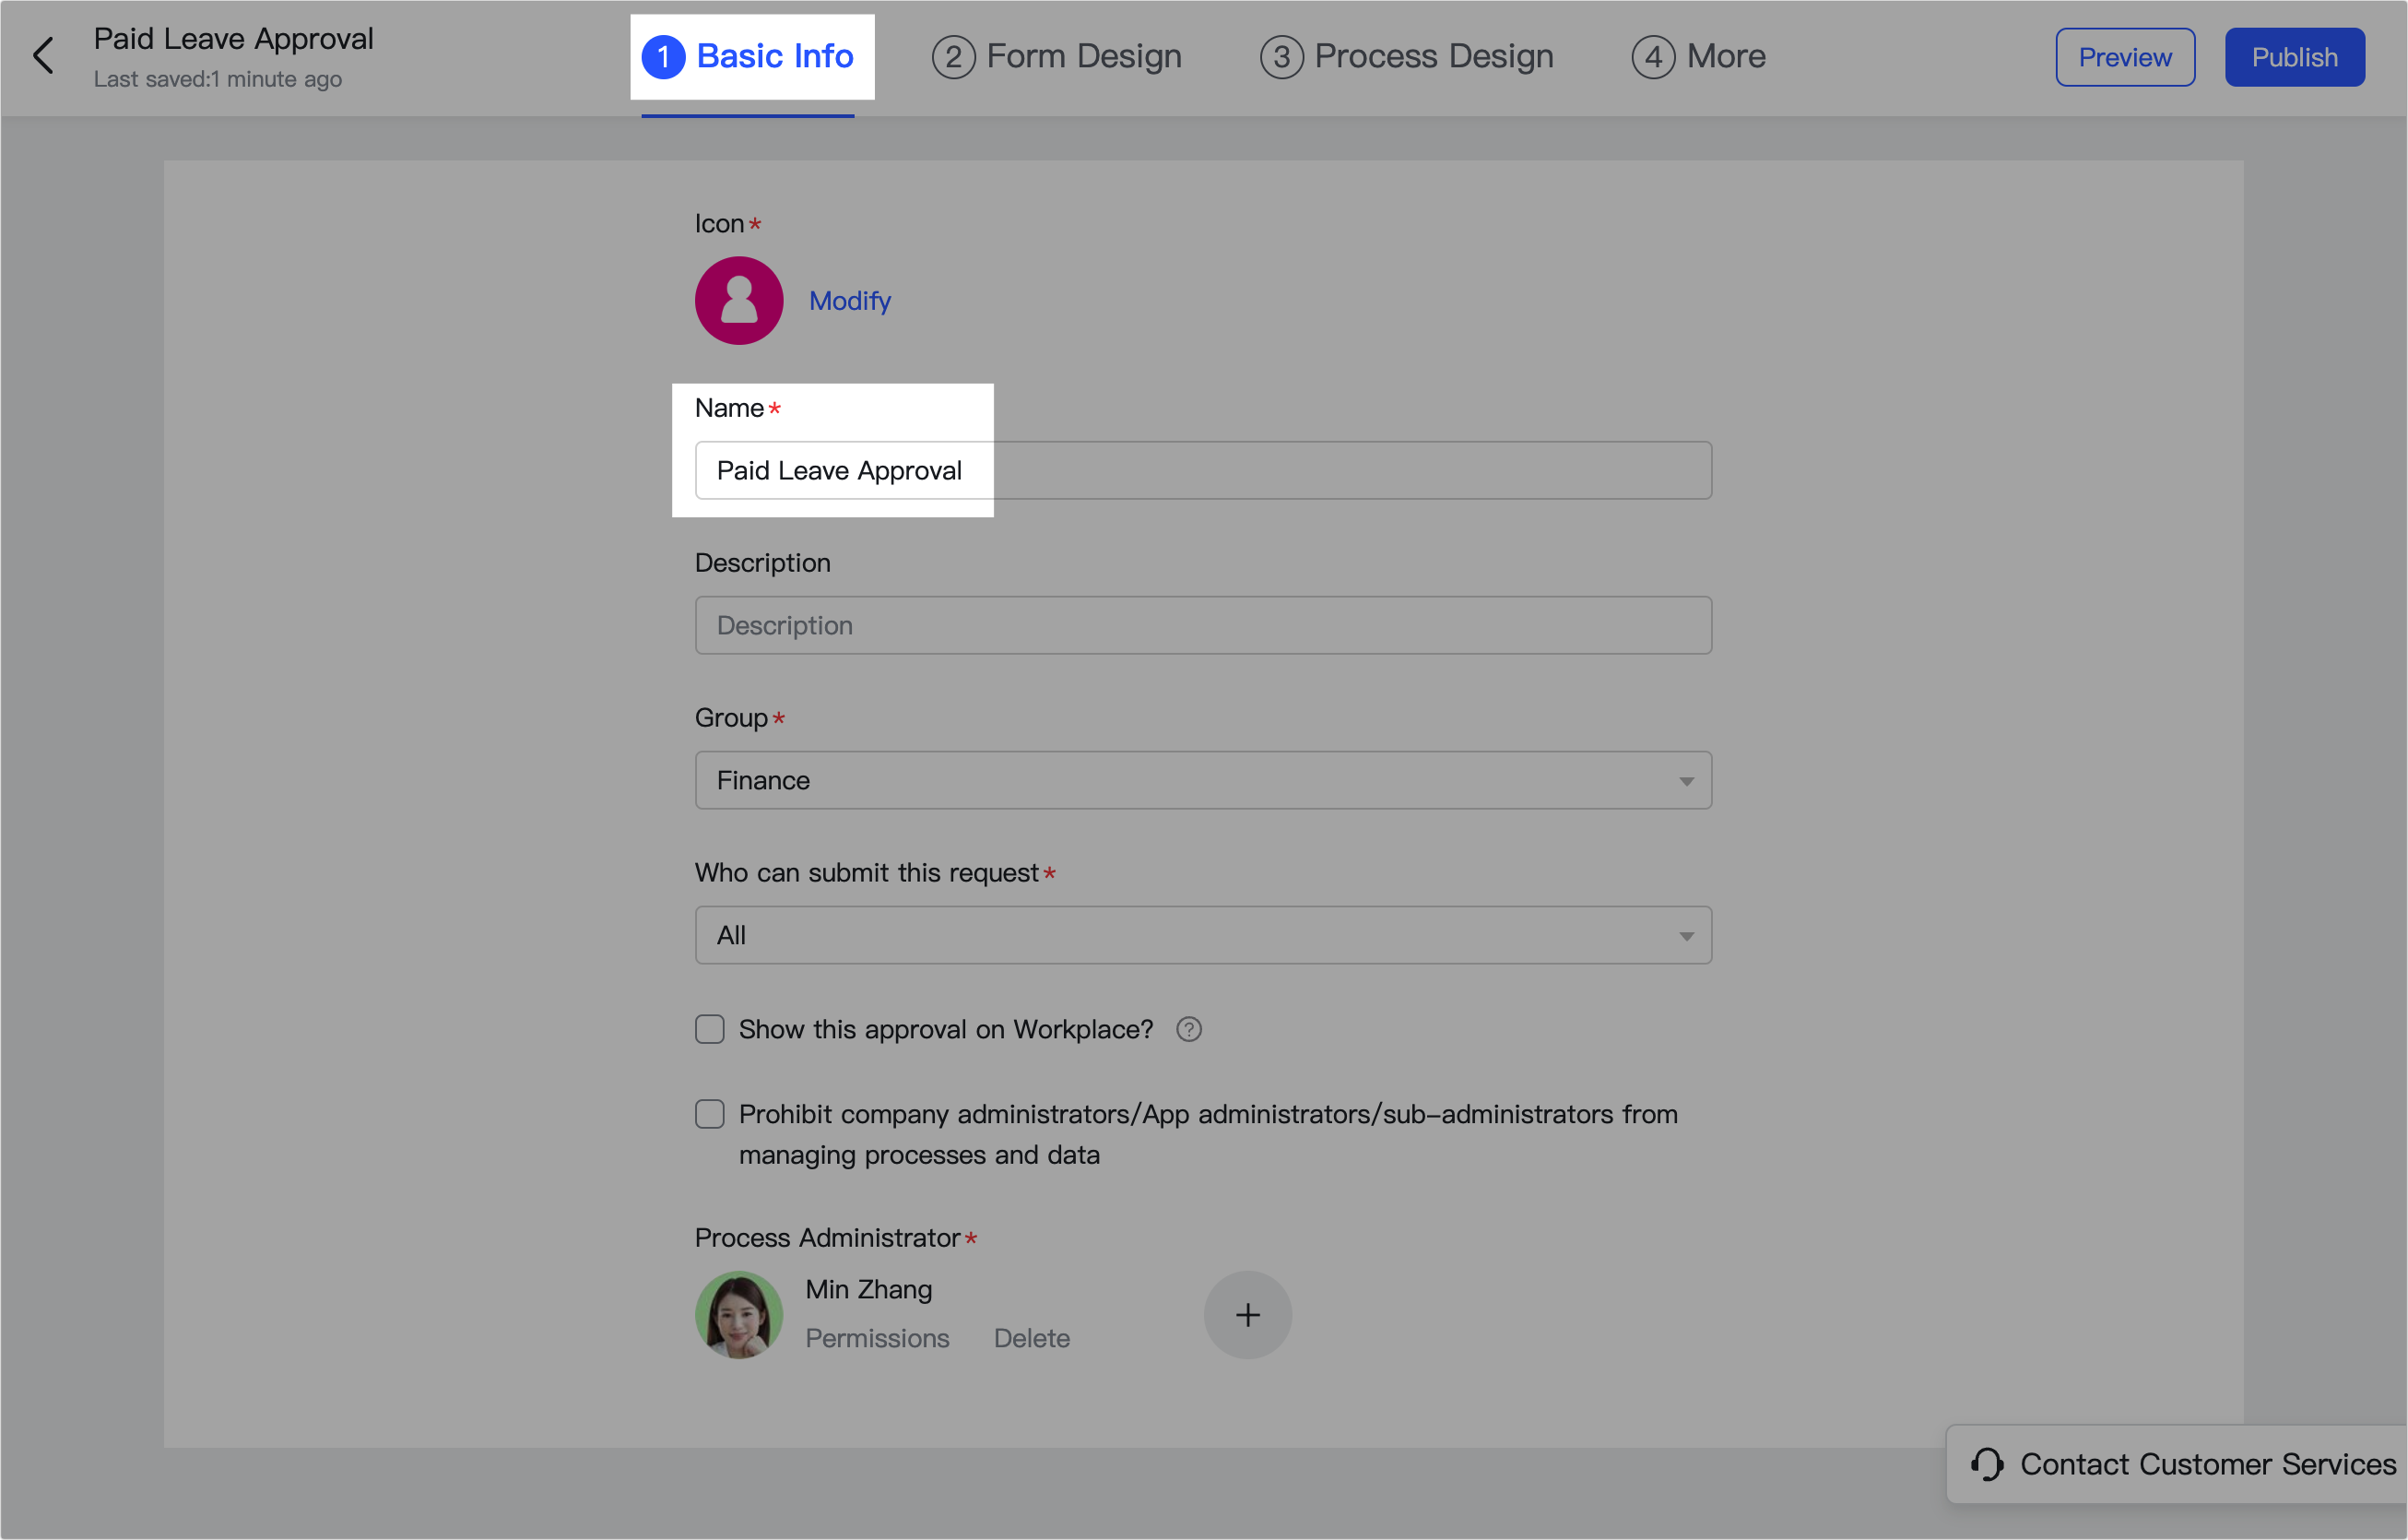The image size is (2408, 1540).
Task: Click the Publish button
Action: coord(2294,57)
